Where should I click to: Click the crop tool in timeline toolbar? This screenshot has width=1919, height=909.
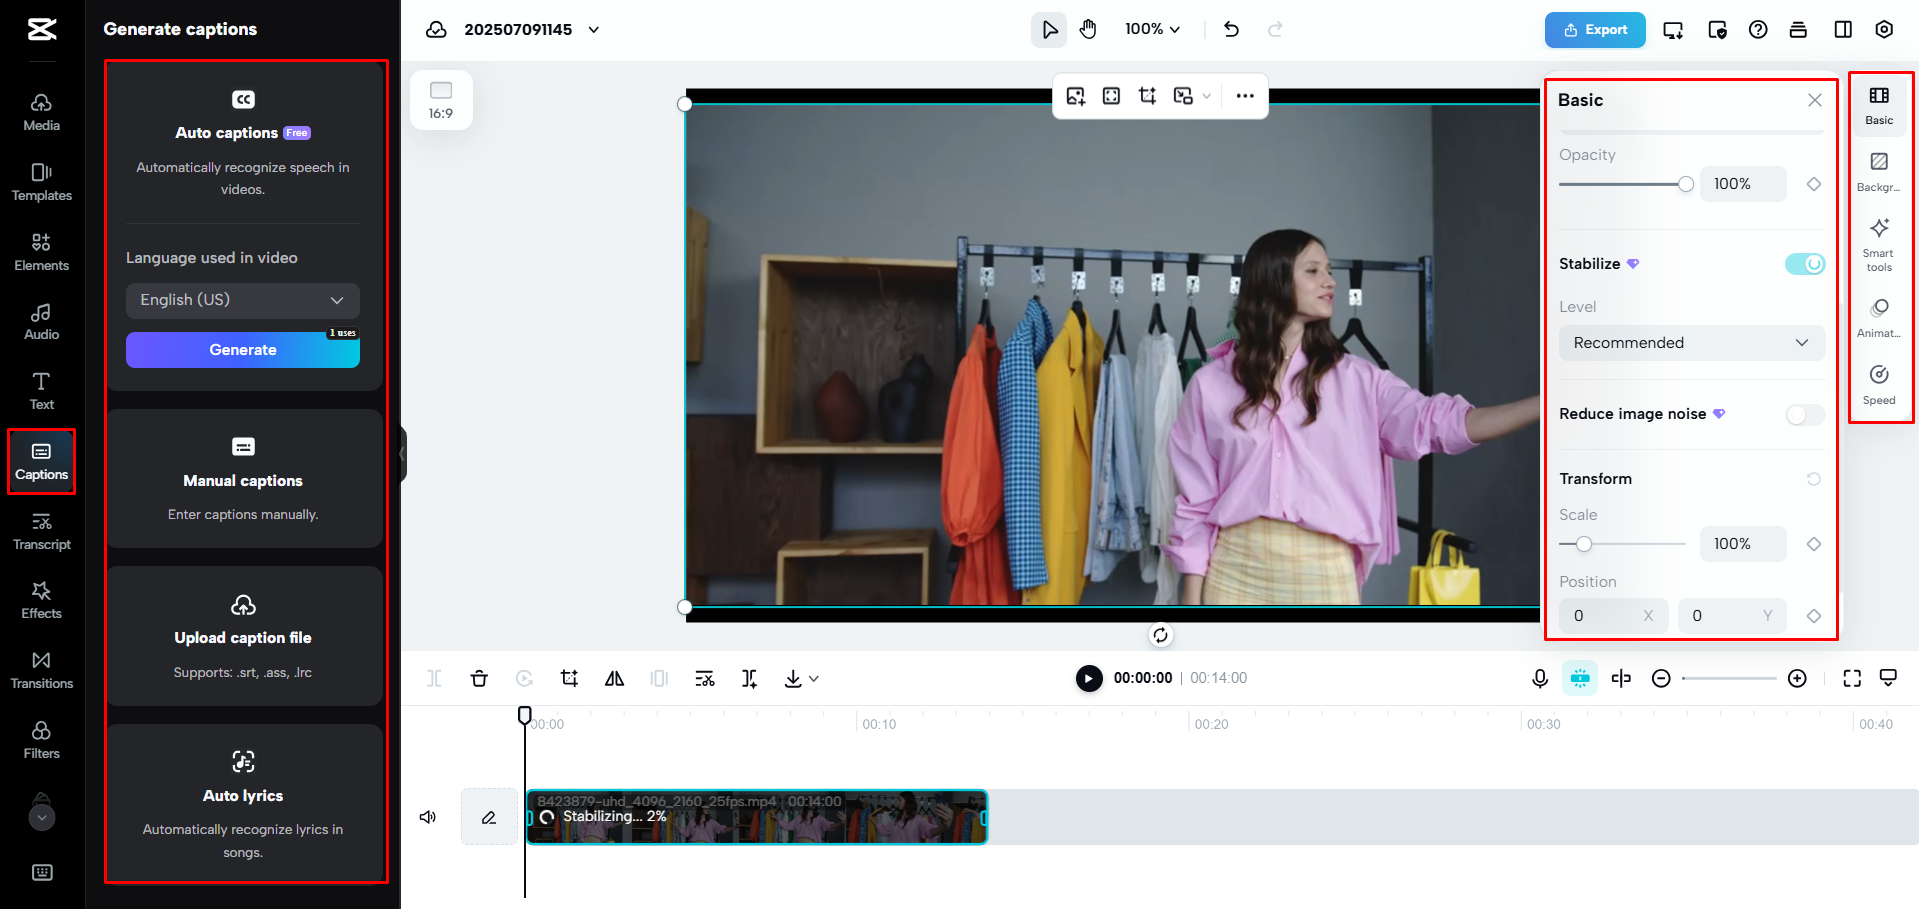(569, 678)
